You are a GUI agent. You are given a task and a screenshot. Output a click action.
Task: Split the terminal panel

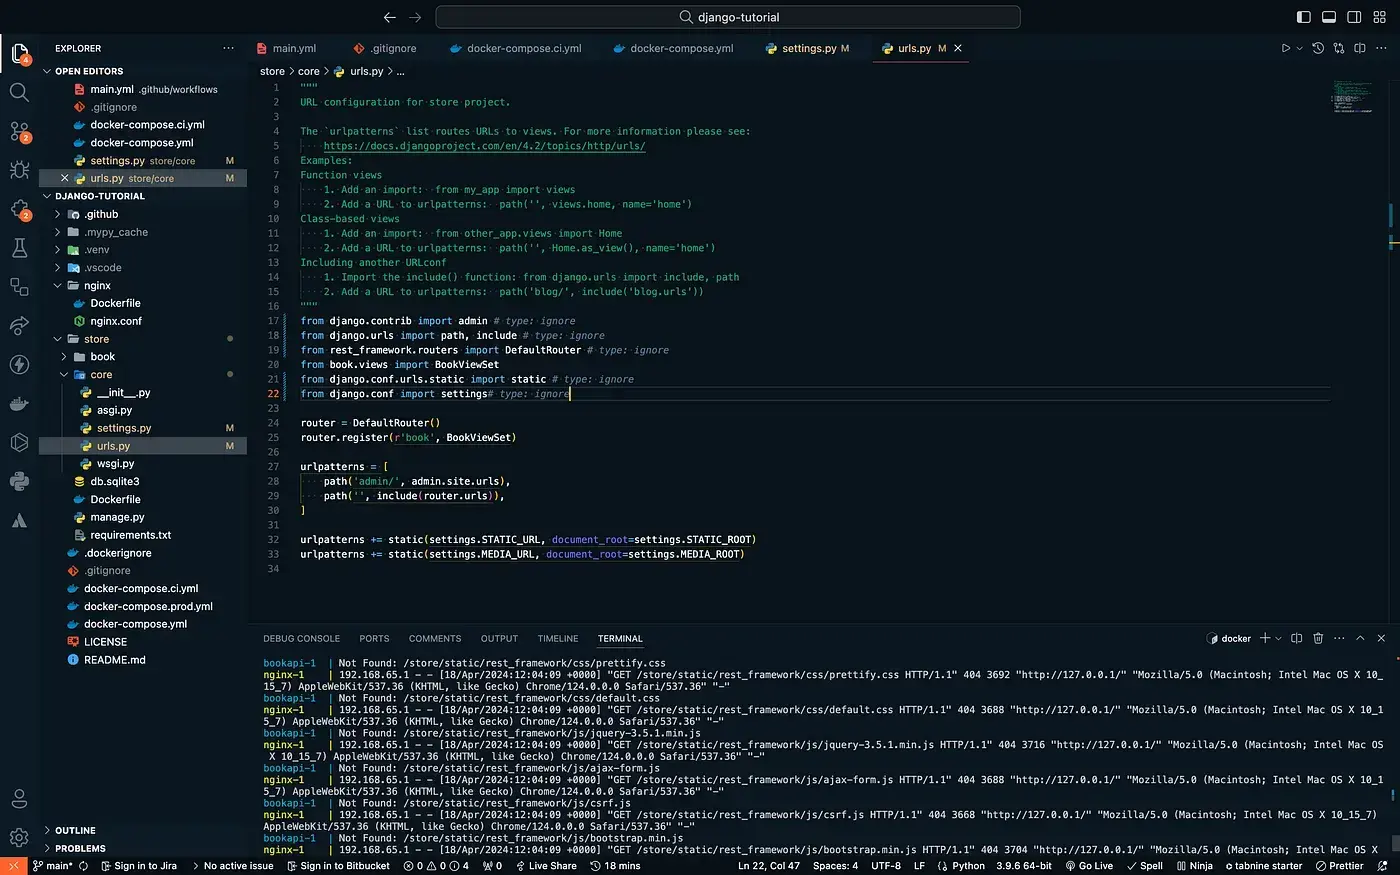[x=1297, y=638]
